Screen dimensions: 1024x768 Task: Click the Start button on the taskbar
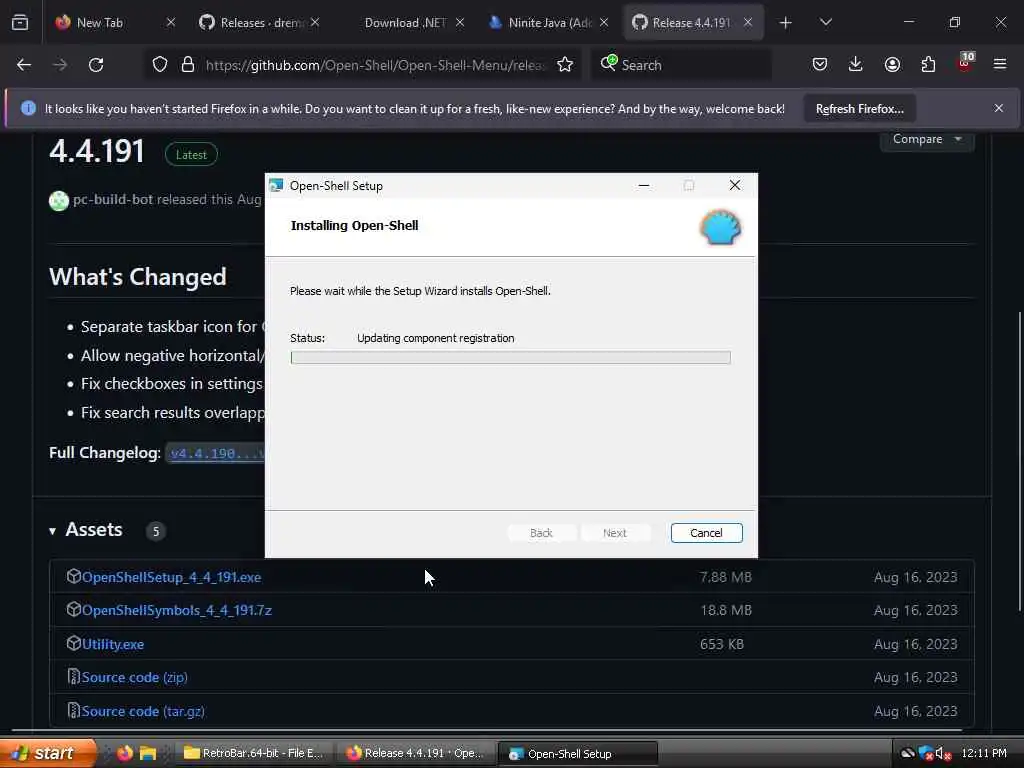[x=48, y=753]
